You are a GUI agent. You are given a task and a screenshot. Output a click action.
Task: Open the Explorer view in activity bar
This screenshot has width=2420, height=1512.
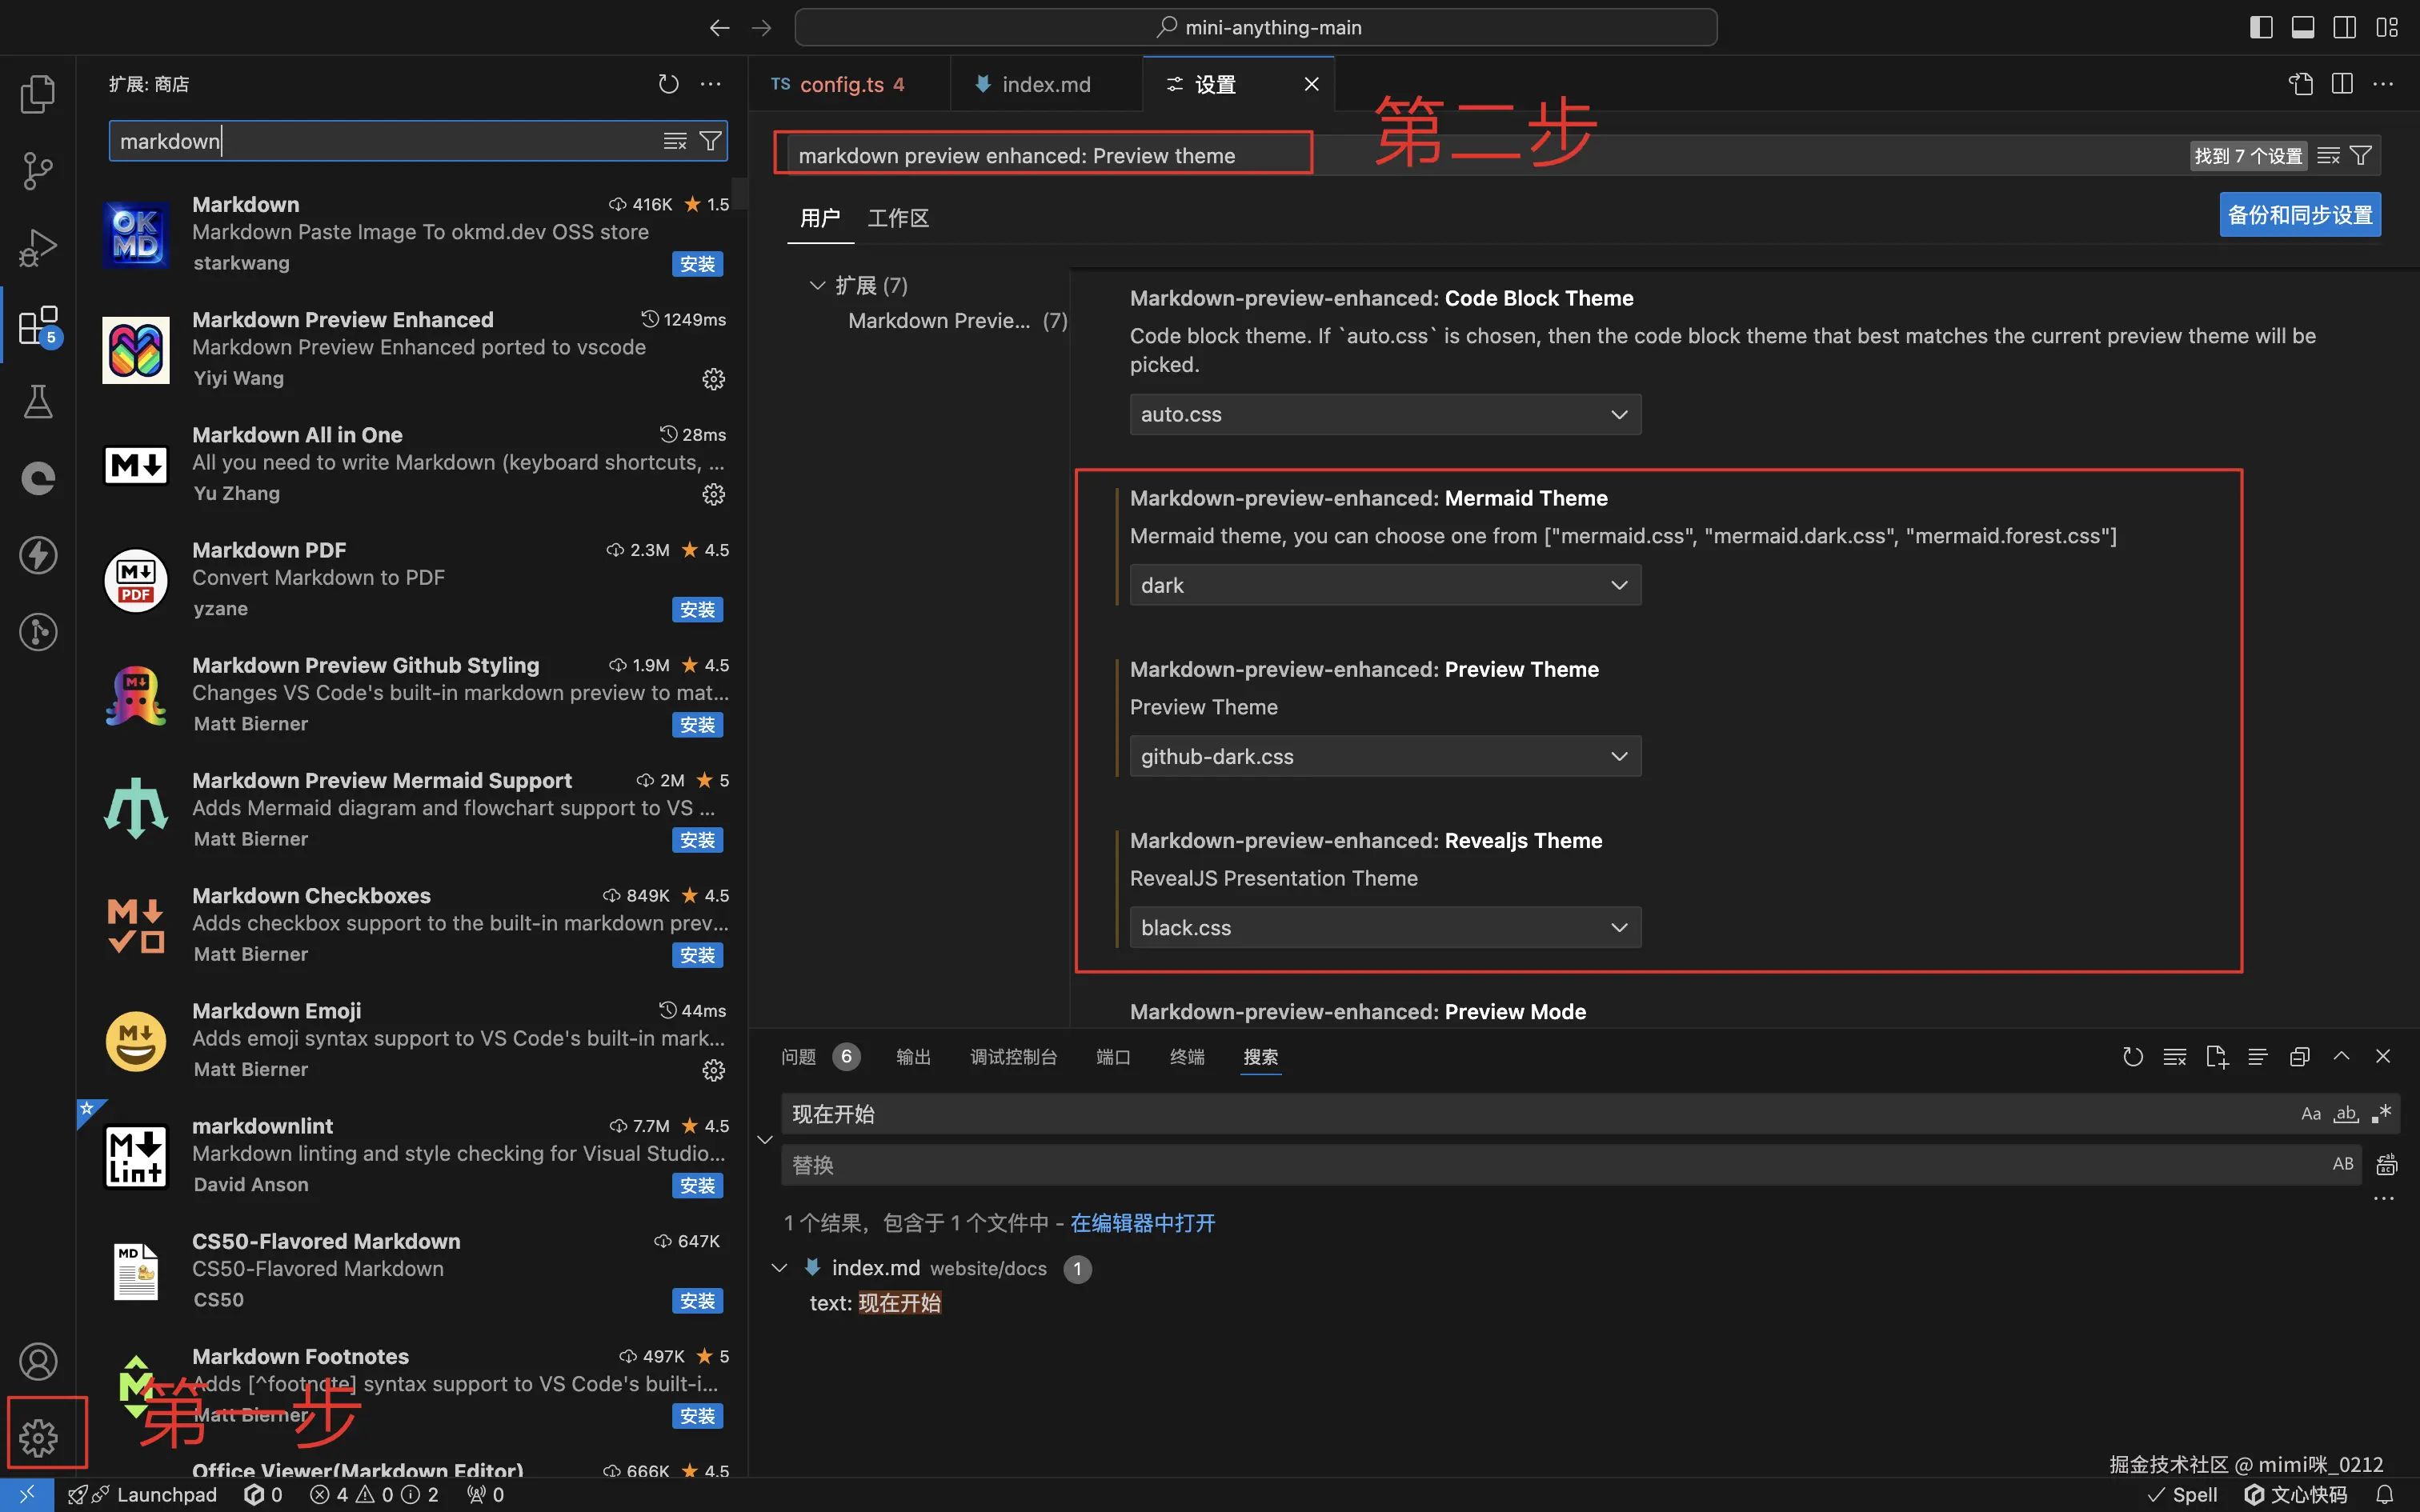pos(38,94)
